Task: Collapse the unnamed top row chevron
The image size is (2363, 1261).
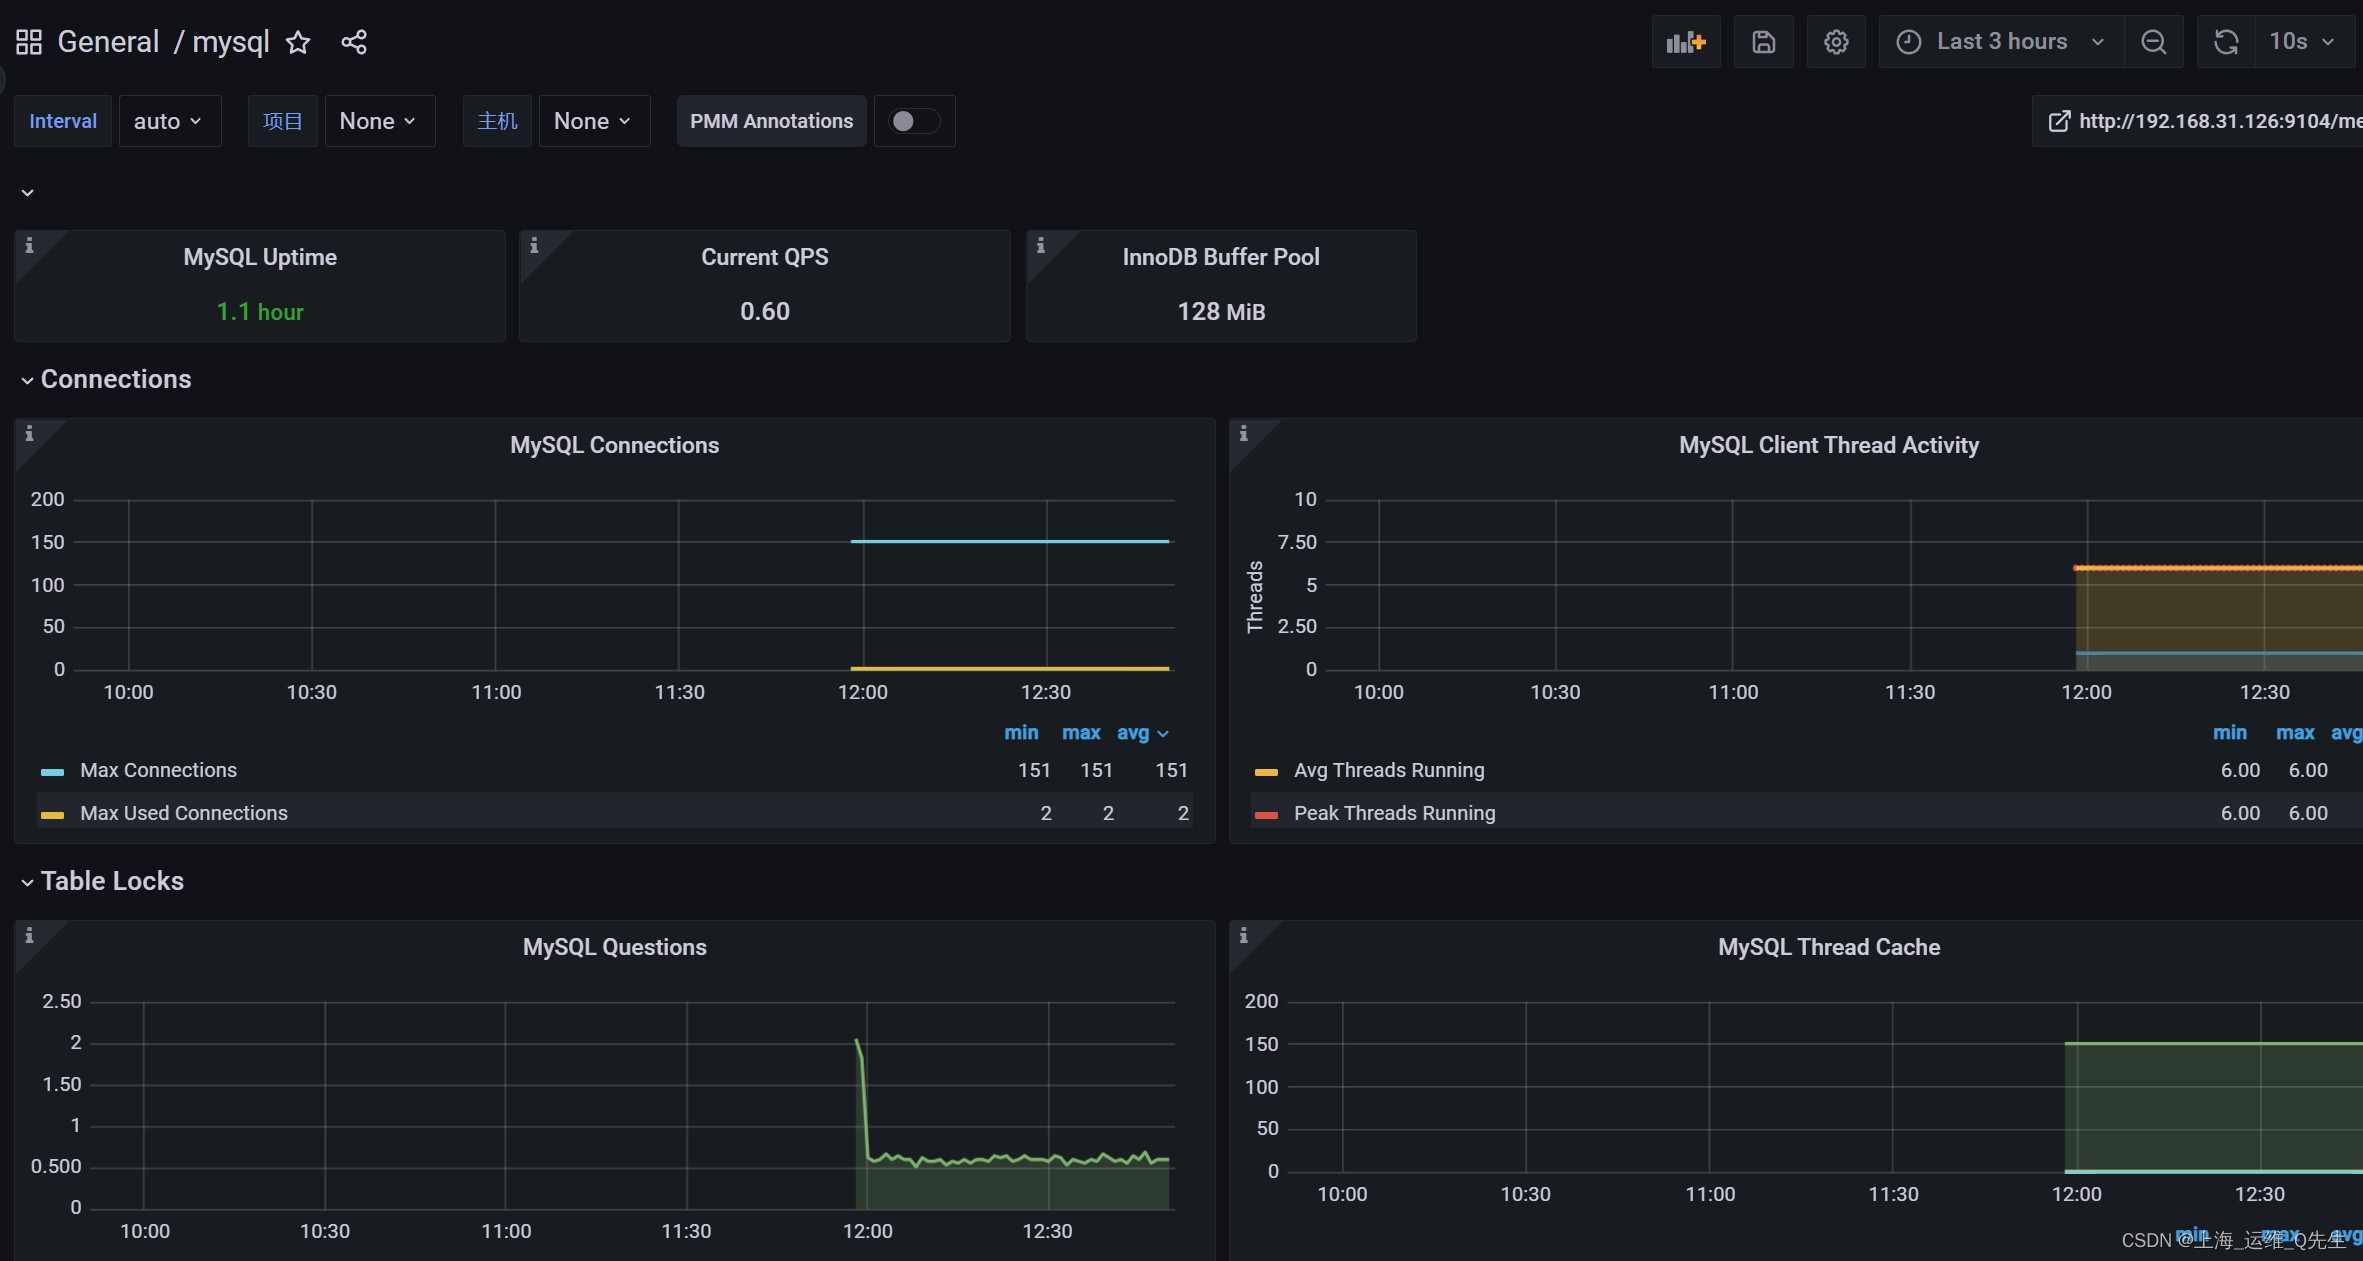Action: pos(28,193)
